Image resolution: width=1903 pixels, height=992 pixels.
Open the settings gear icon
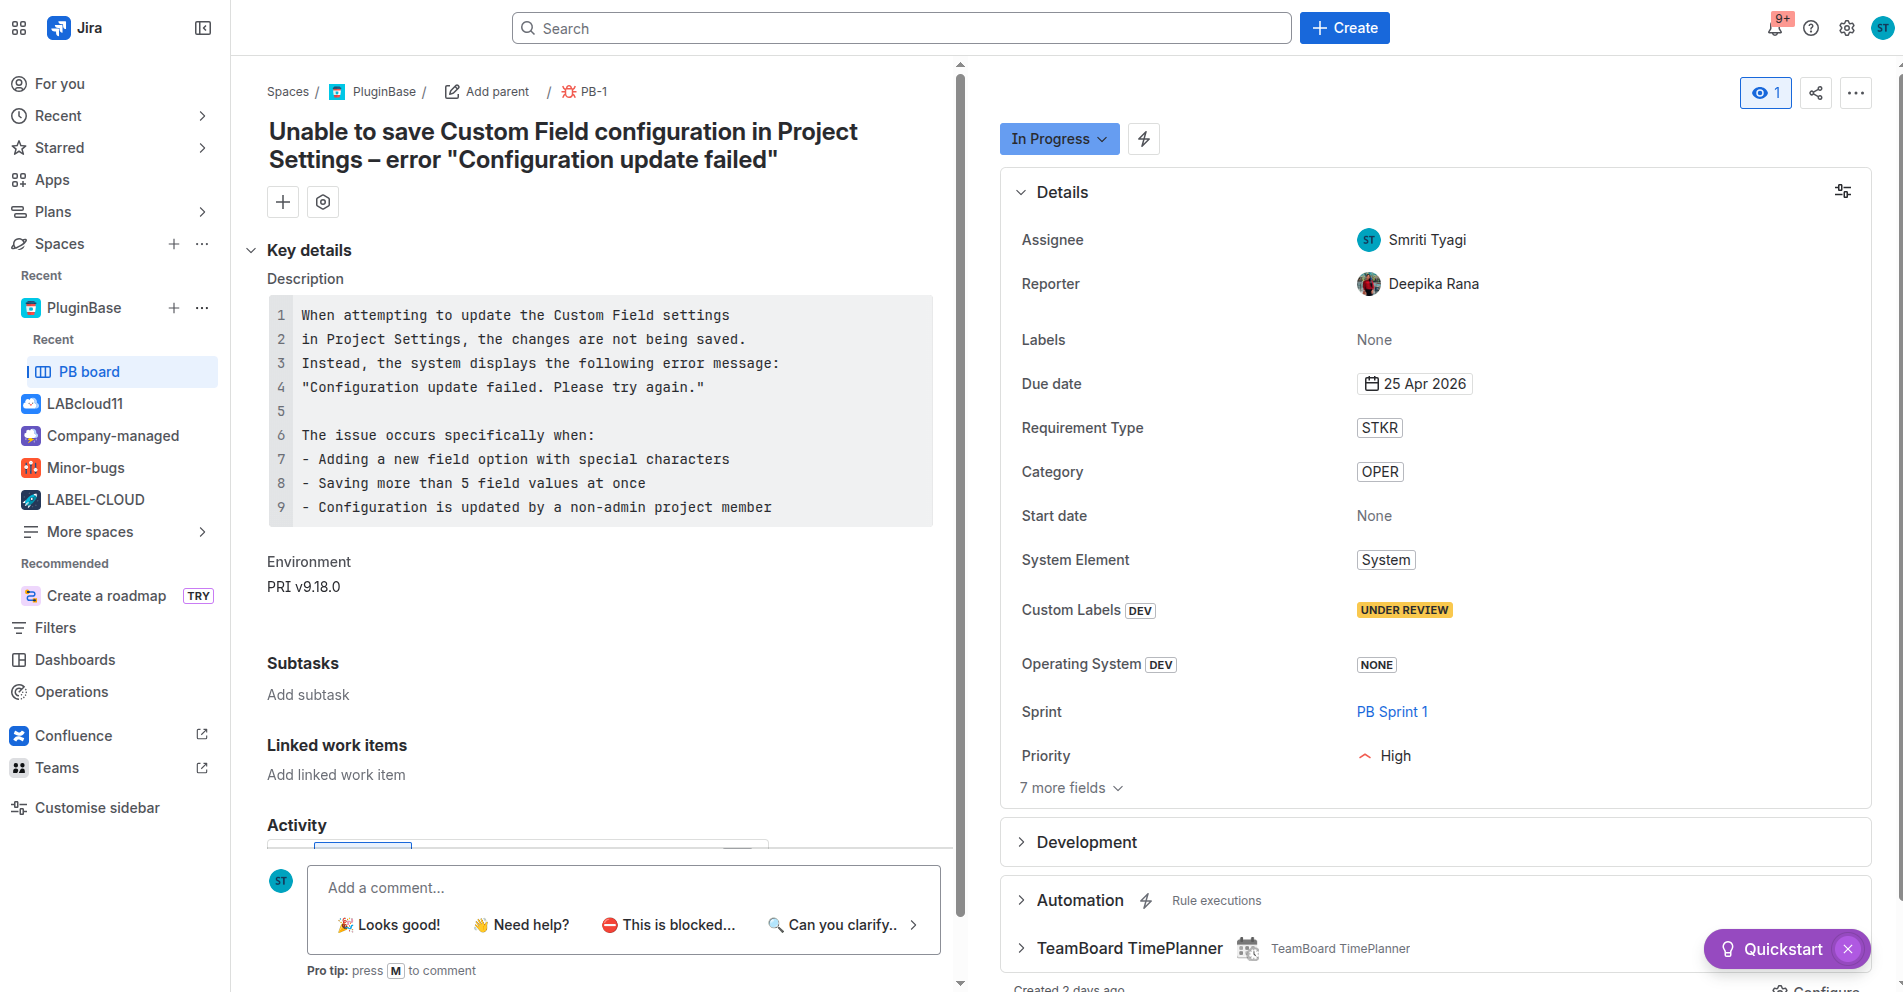pyautogui.click(x=1847, y=28)
